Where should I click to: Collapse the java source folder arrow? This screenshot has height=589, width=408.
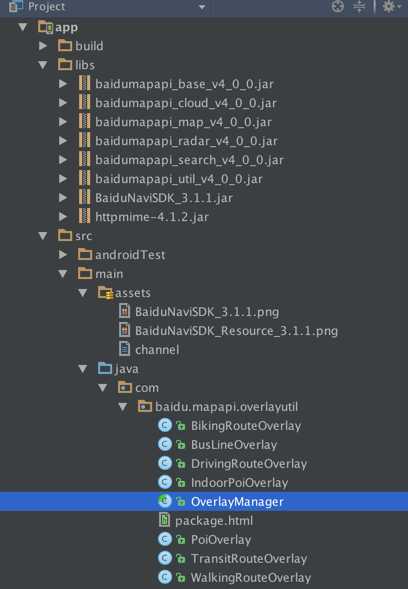(x=83, y=369)
